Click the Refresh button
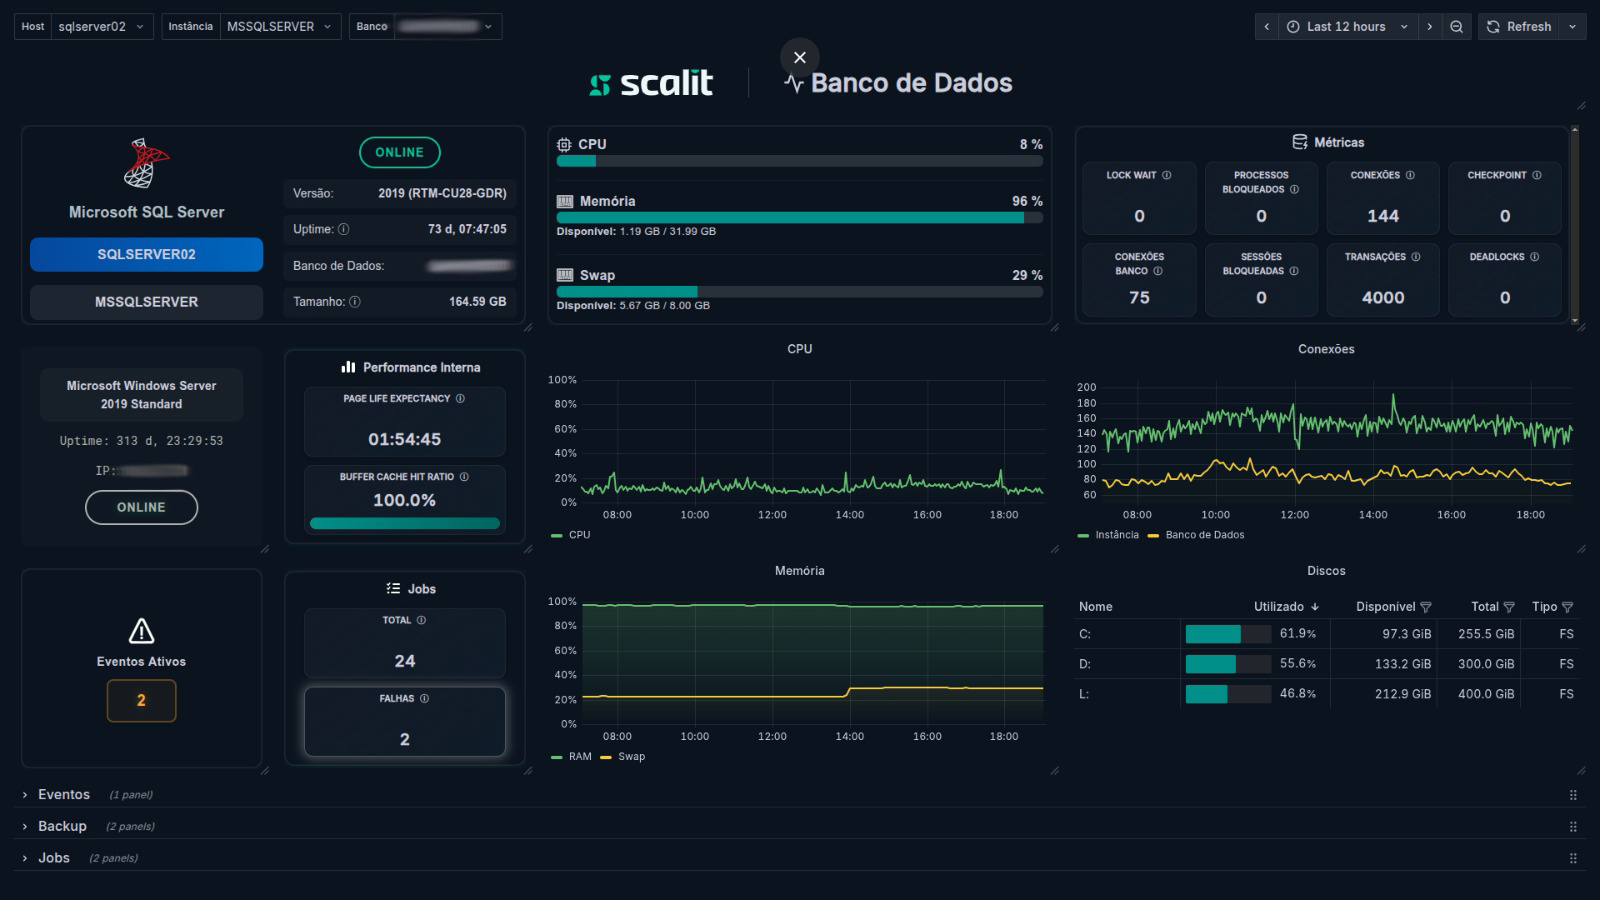 coord(1520,27)
